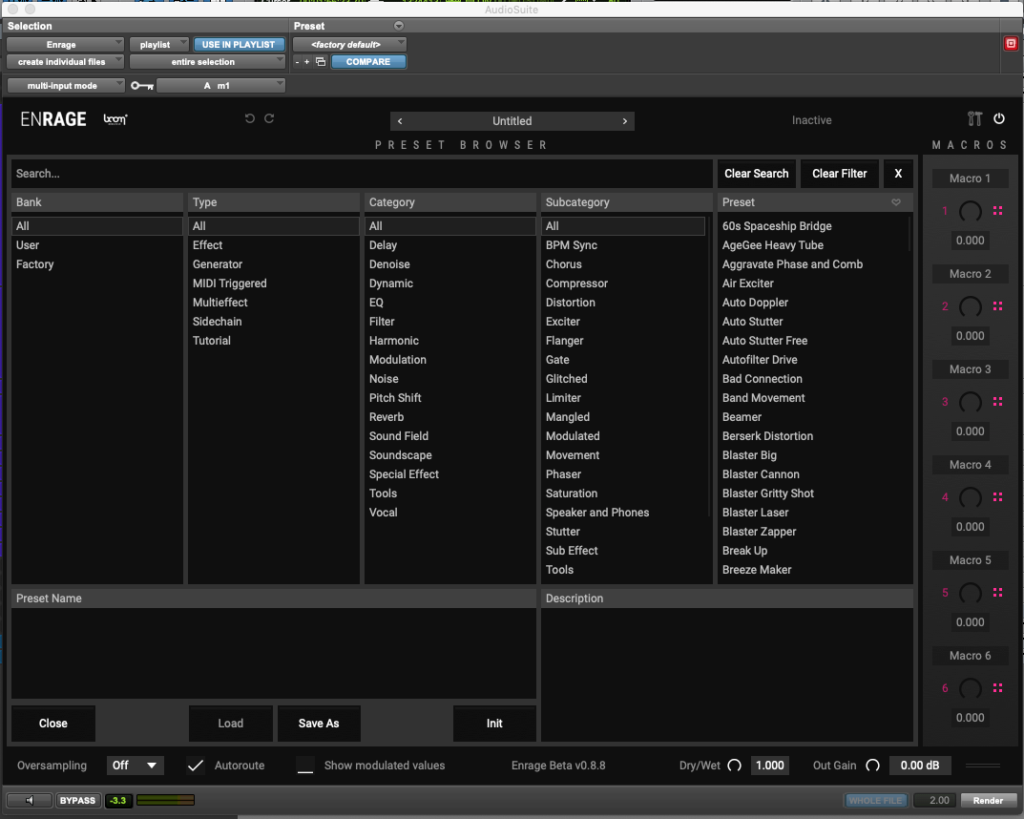
Task: Click the preview speaker button
Action: click(x=29, y=800)
